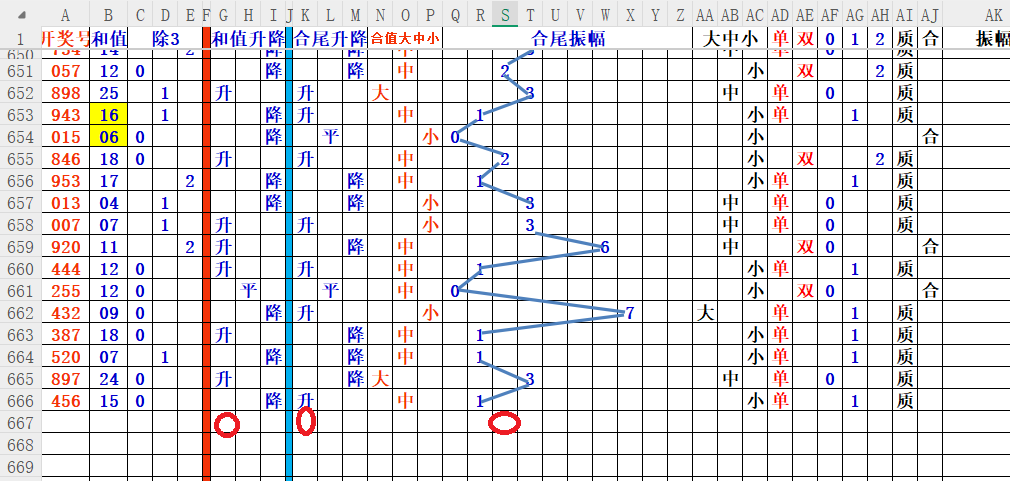The width and height of the screenshot is (1010, 481).
Task: Click sum value 25 in row 652
Action: tap(108, 93)
